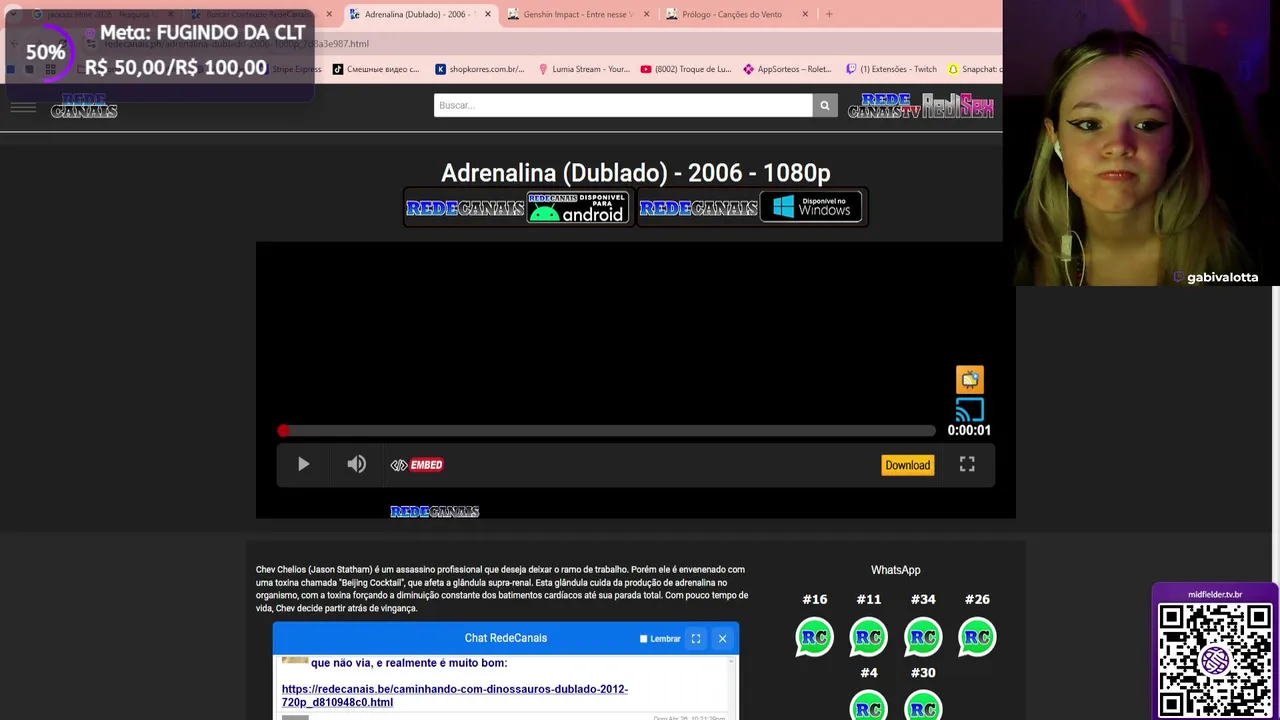The width and height of the screenshot is (1280, 720).
Task: Click the RedeCanais logo below the player
Action: coord(434,511)
